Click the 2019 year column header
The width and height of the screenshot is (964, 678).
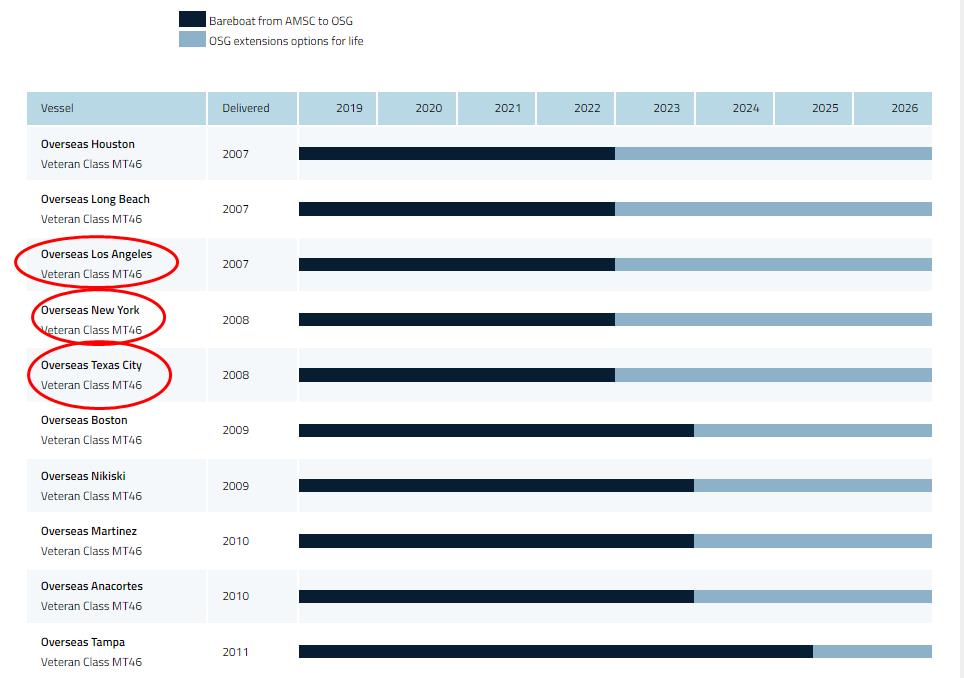(x=338, y=108)
